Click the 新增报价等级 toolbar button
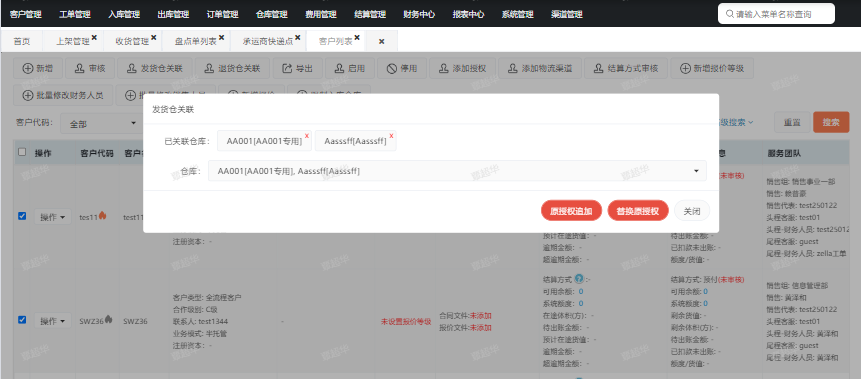The image size is (861, 379). point(712,69)
